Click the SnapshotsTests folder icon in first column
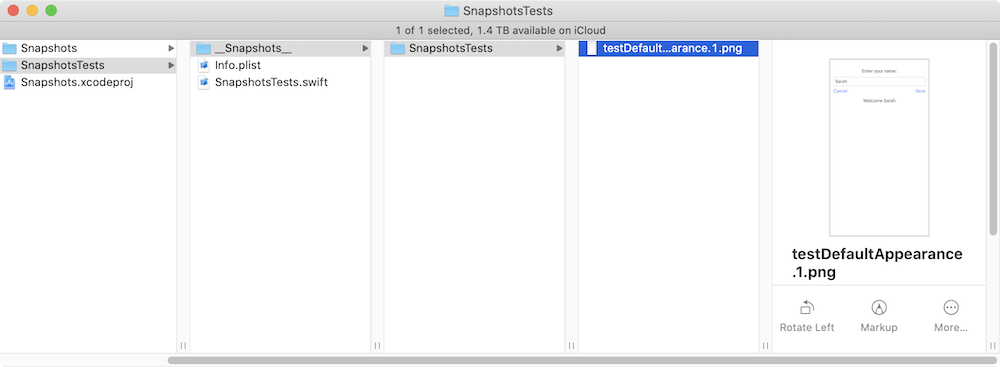The image size is (1000, 367). pyautogui.click(x=9, y=66)
